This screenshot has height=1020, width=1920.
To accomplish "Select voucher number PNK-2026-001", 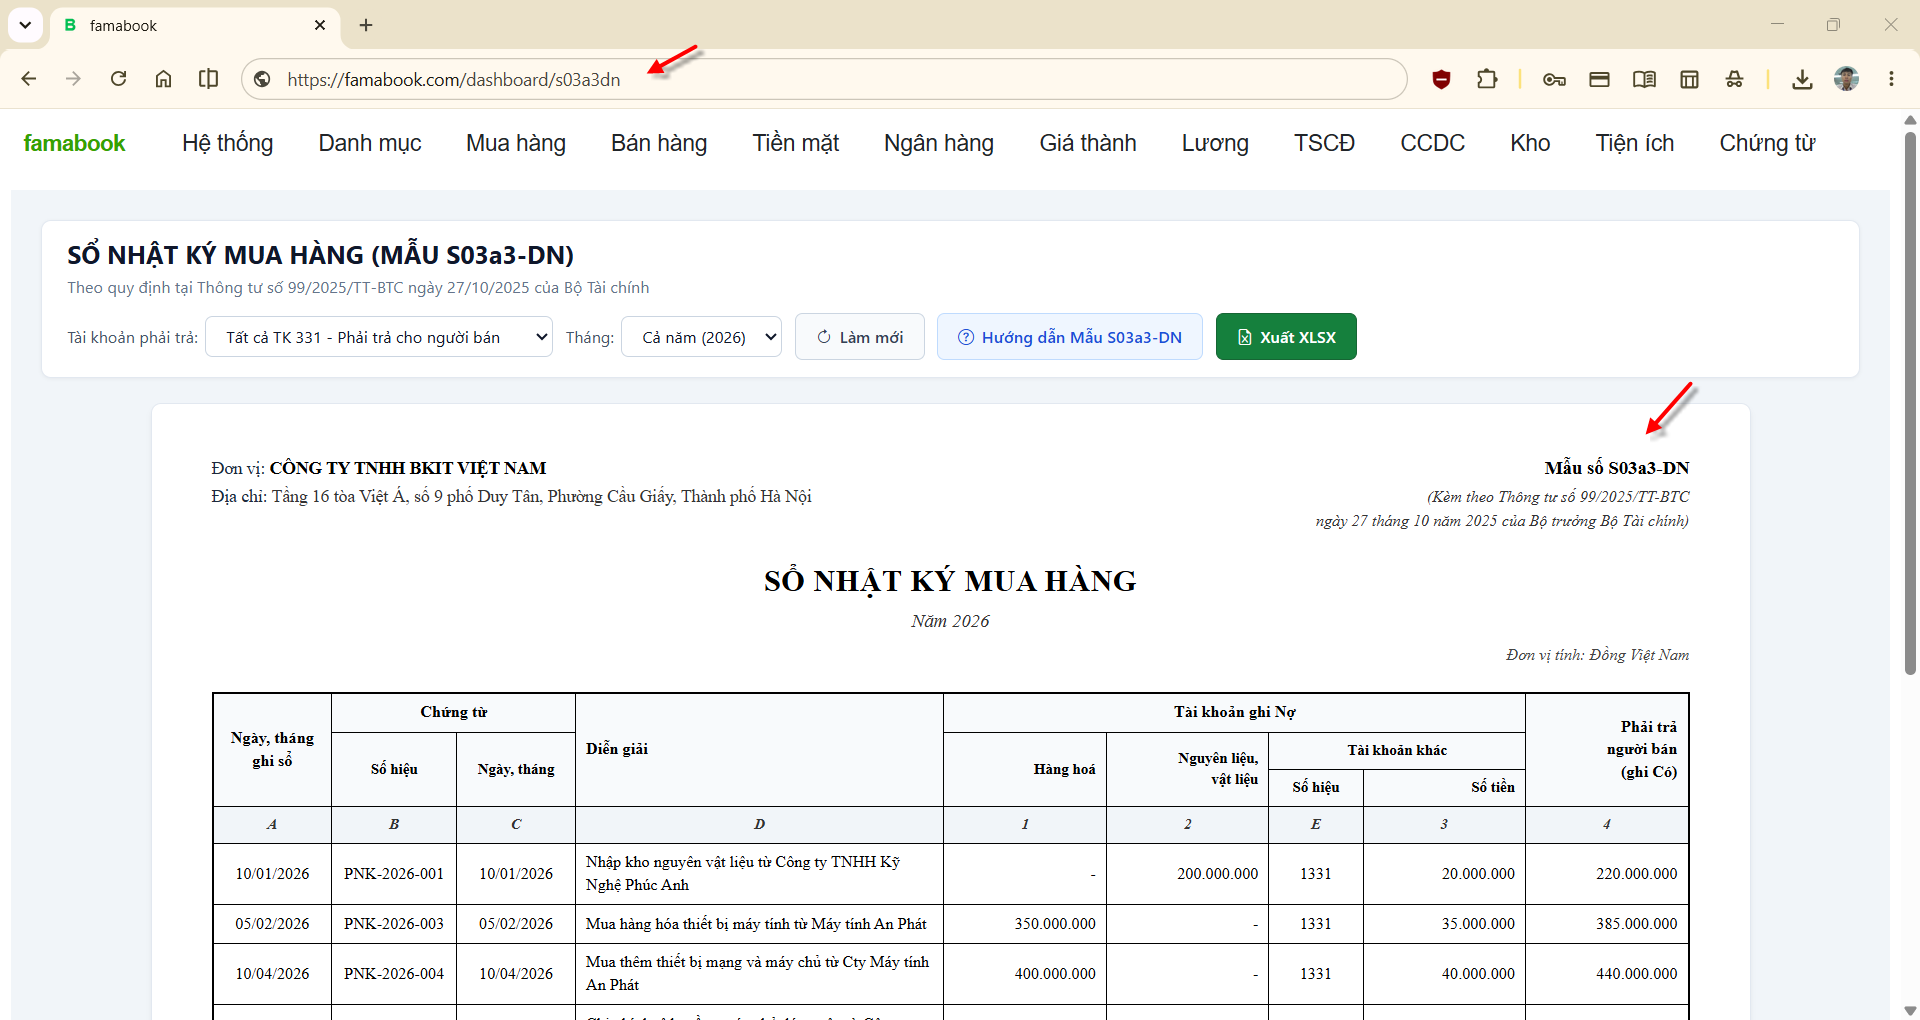I will (394, 874).
